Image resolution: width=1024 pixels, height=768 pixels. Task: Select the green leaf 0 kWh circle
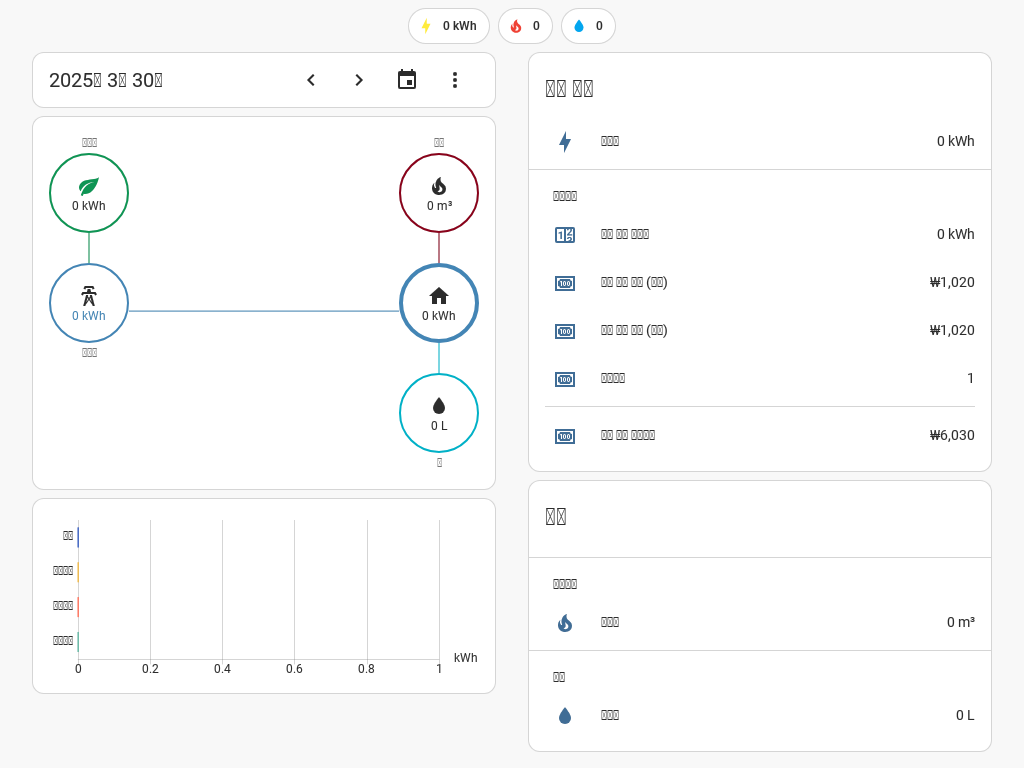point(89,193)
